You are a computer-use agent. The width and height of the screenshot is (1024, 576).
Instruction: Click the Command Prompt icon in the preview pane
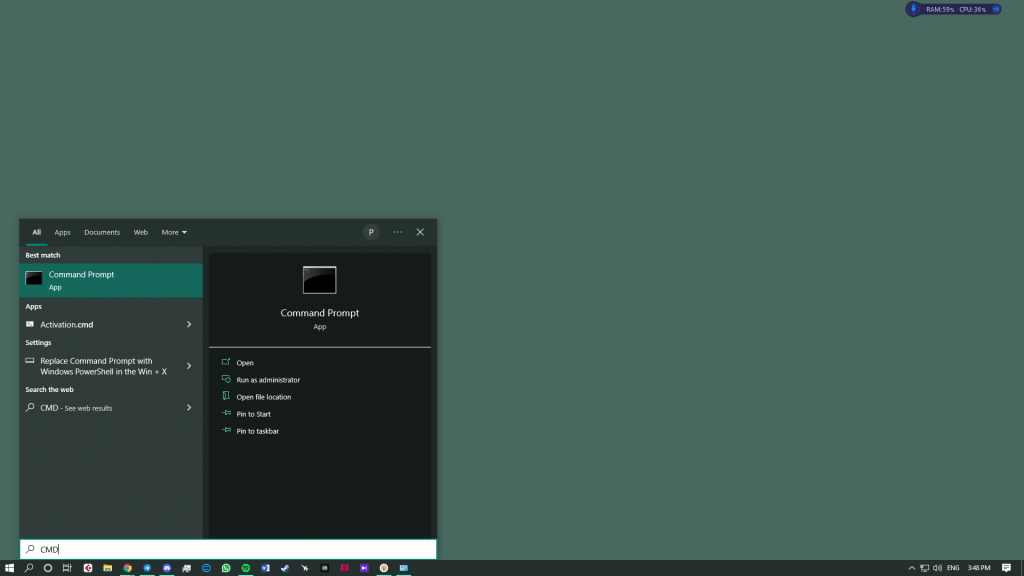coord(319,279)
